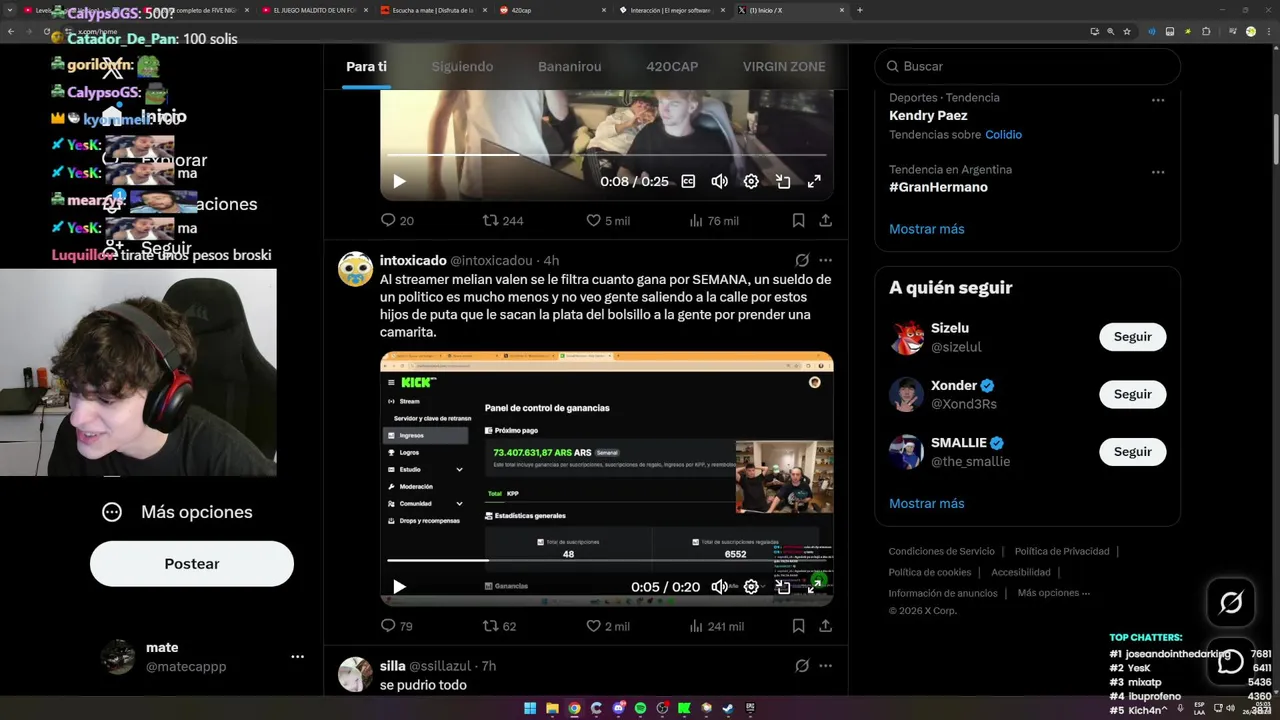Enter fullscreen on the top video
1280x720 pixels.
tap(814, 182)
